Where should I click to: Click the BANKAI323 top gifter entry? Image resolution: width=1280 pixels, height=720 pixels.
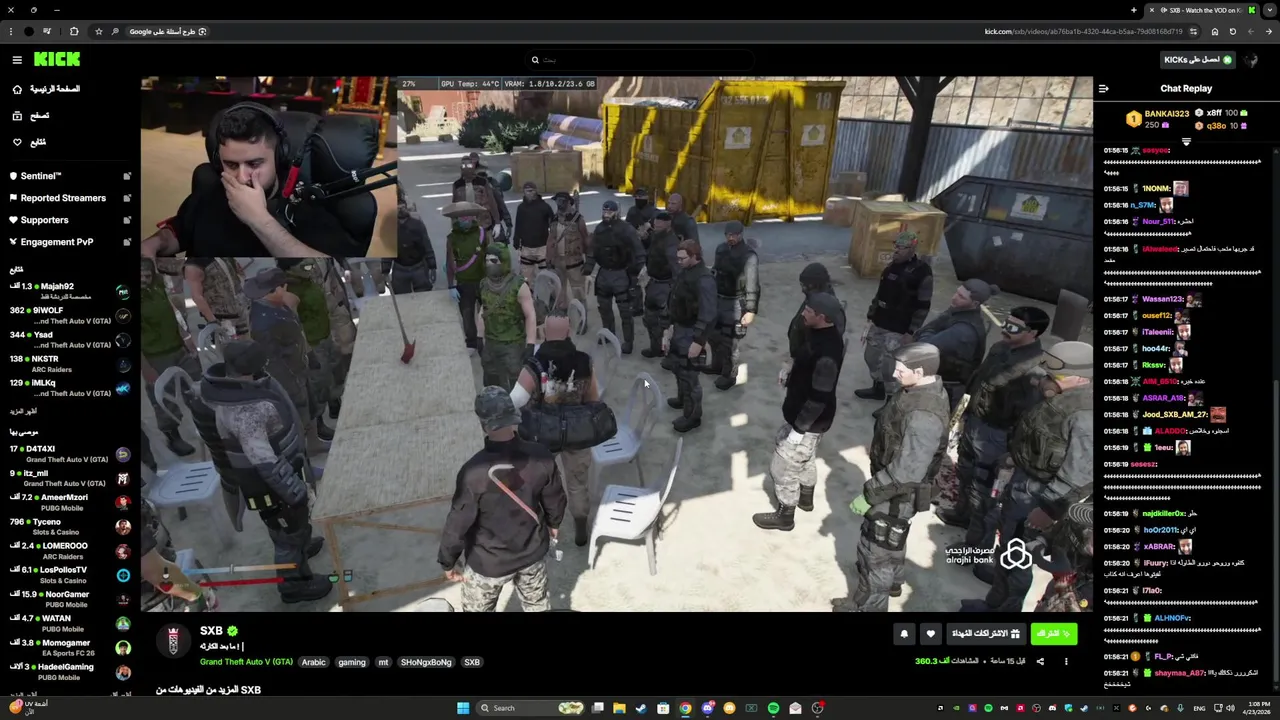click(x=1157, y=119)
